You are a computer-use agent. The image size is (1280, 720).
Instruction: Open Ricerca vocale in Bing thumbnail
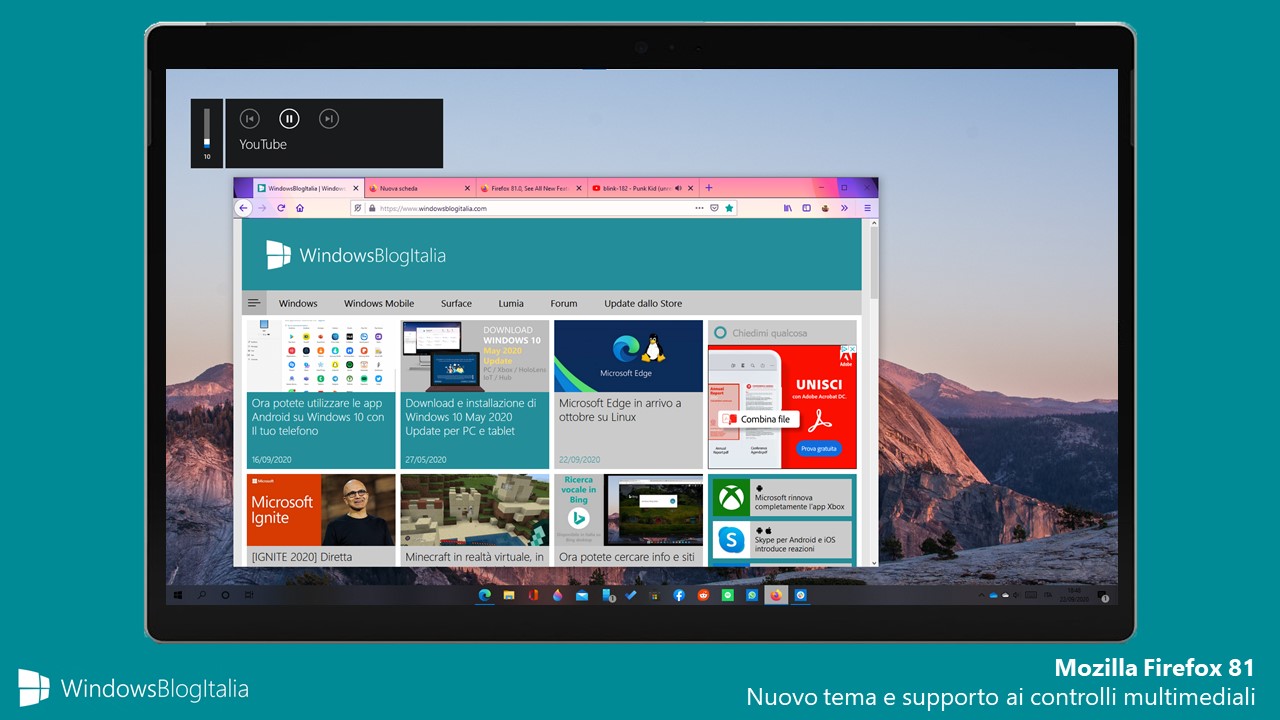(x=629, y=510)
